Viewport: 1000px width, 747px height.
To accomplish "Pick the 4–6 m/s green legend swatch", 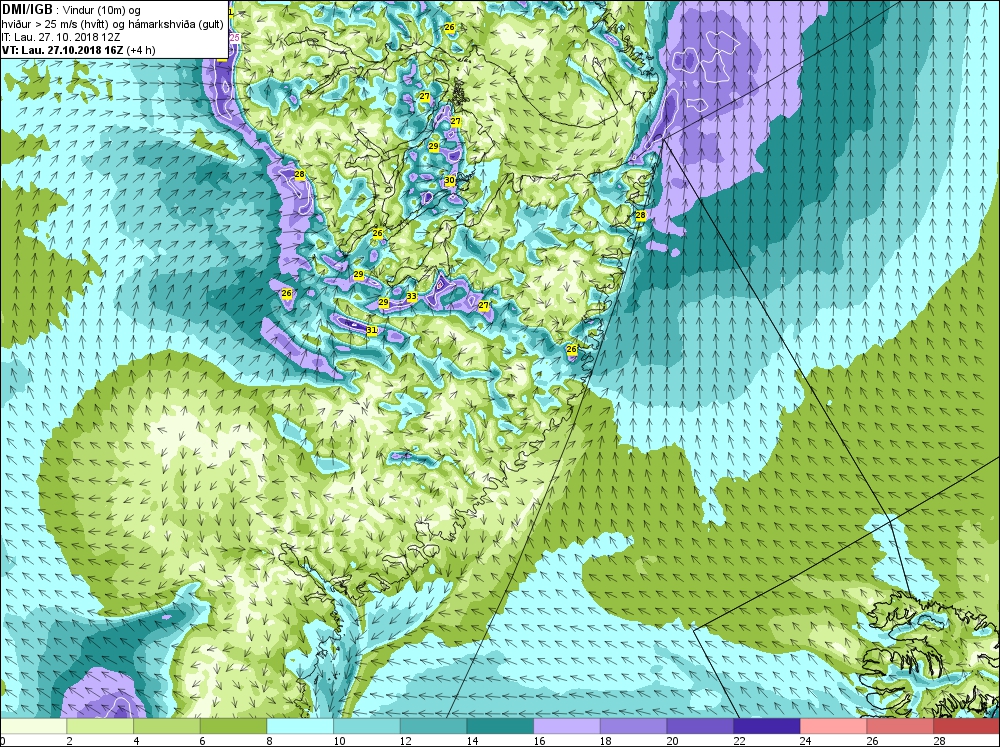I will 166,727.
